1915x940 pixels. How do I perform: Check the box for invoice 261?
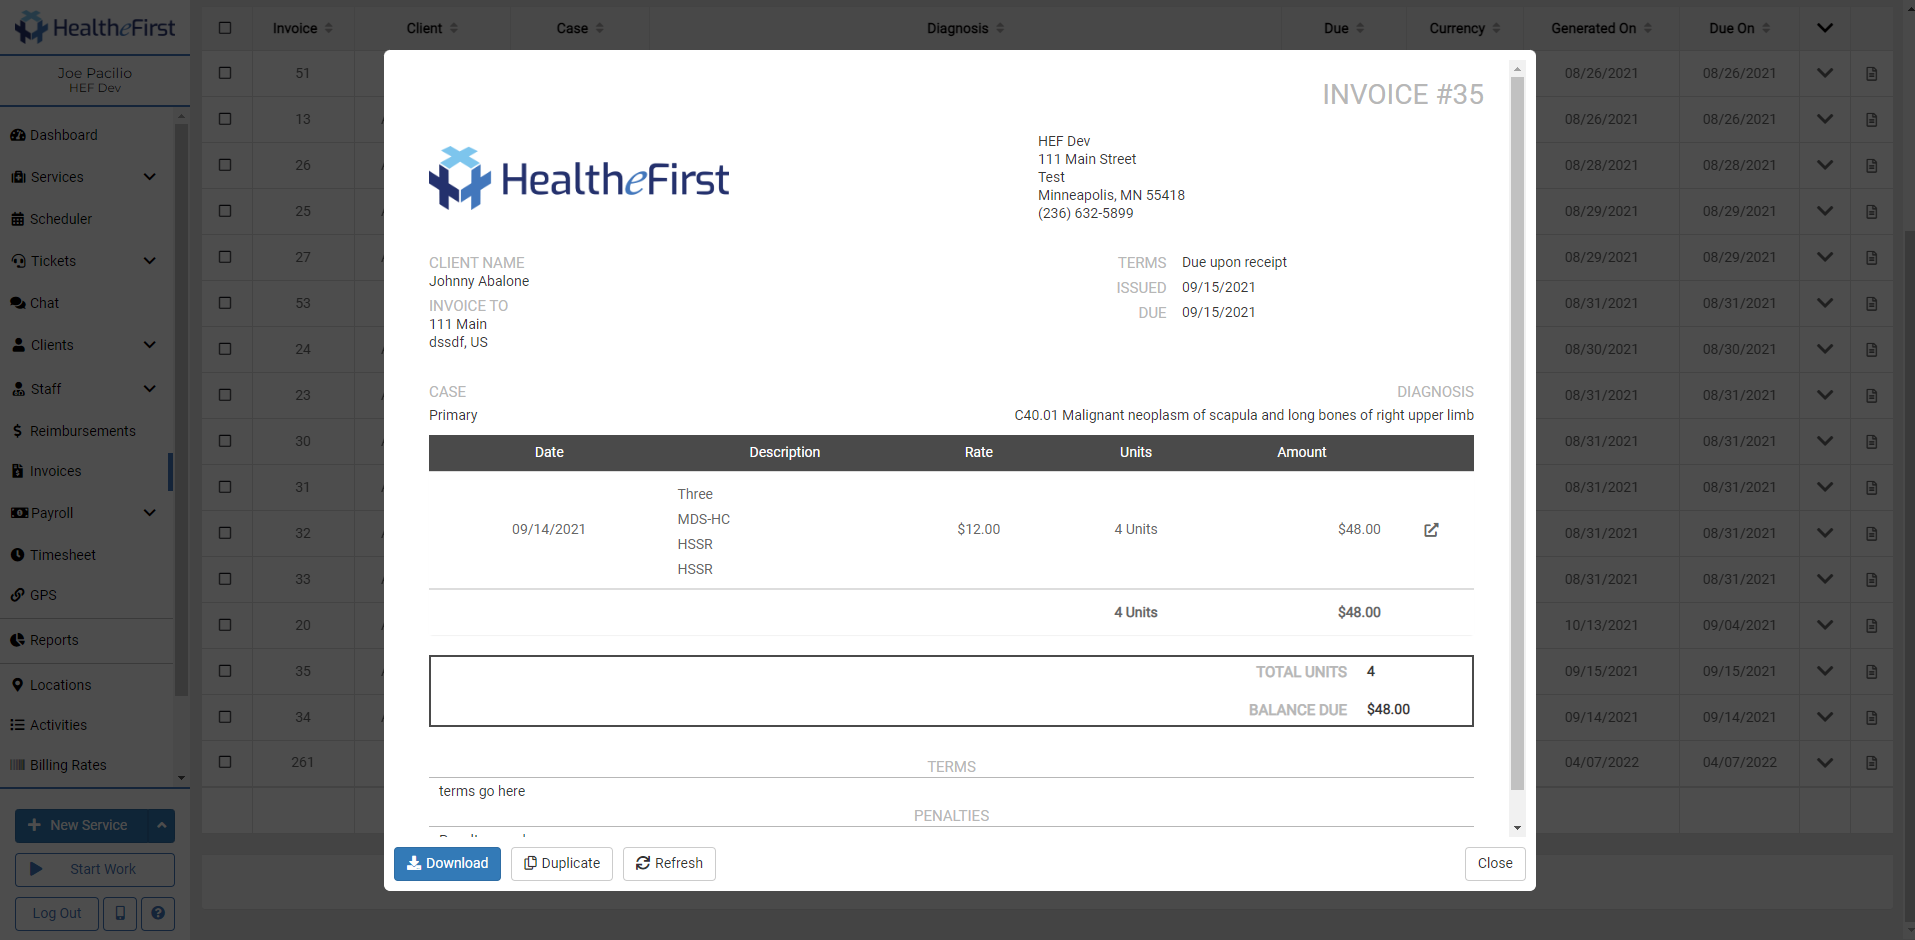pos(225,762)
